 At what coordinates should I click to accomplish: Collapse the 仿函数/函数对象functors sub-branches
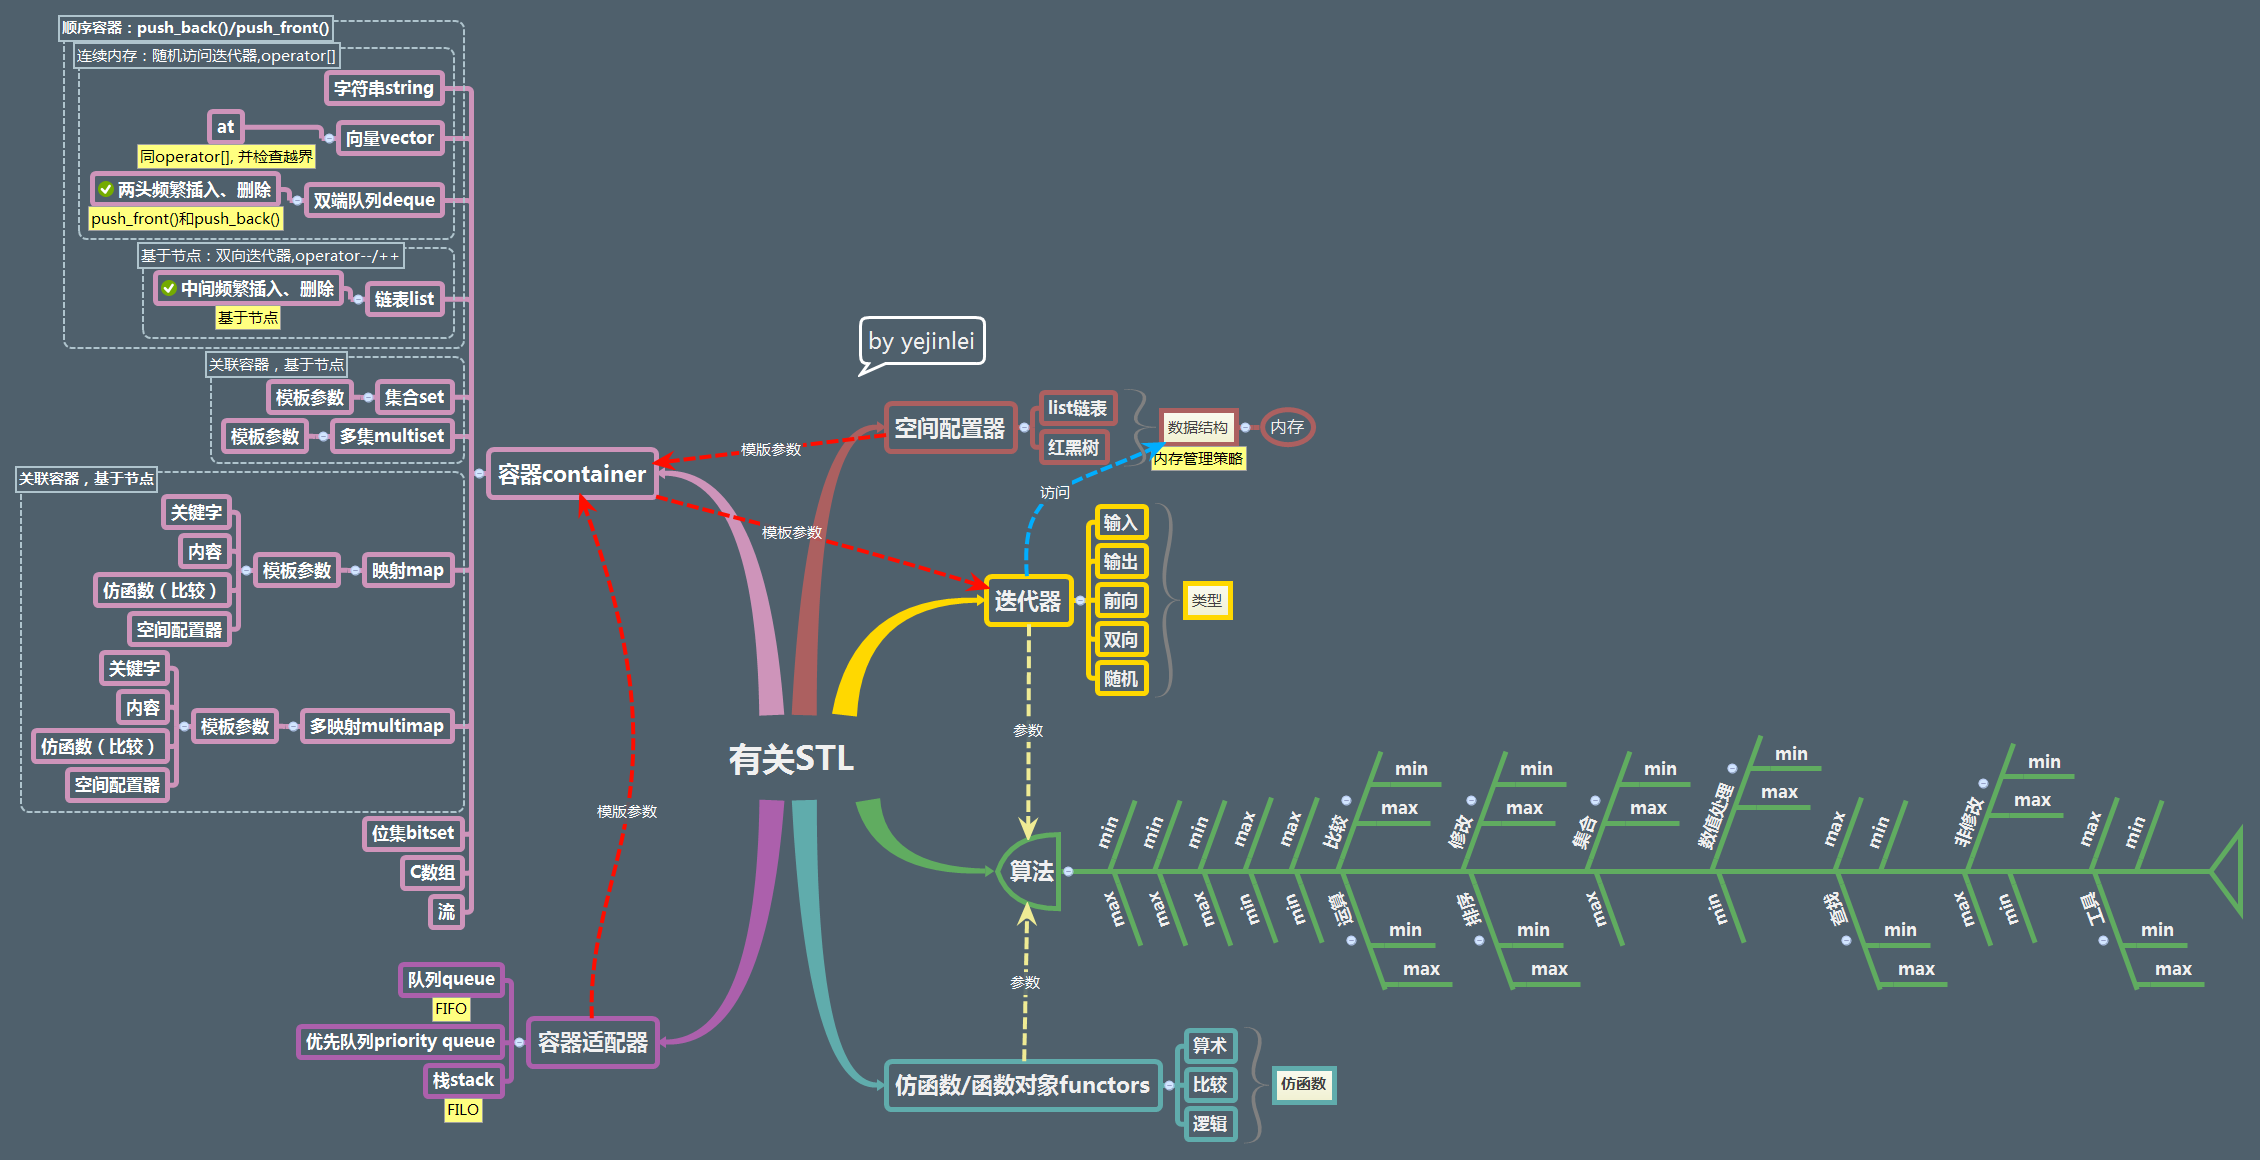tap(1169, 1085)
